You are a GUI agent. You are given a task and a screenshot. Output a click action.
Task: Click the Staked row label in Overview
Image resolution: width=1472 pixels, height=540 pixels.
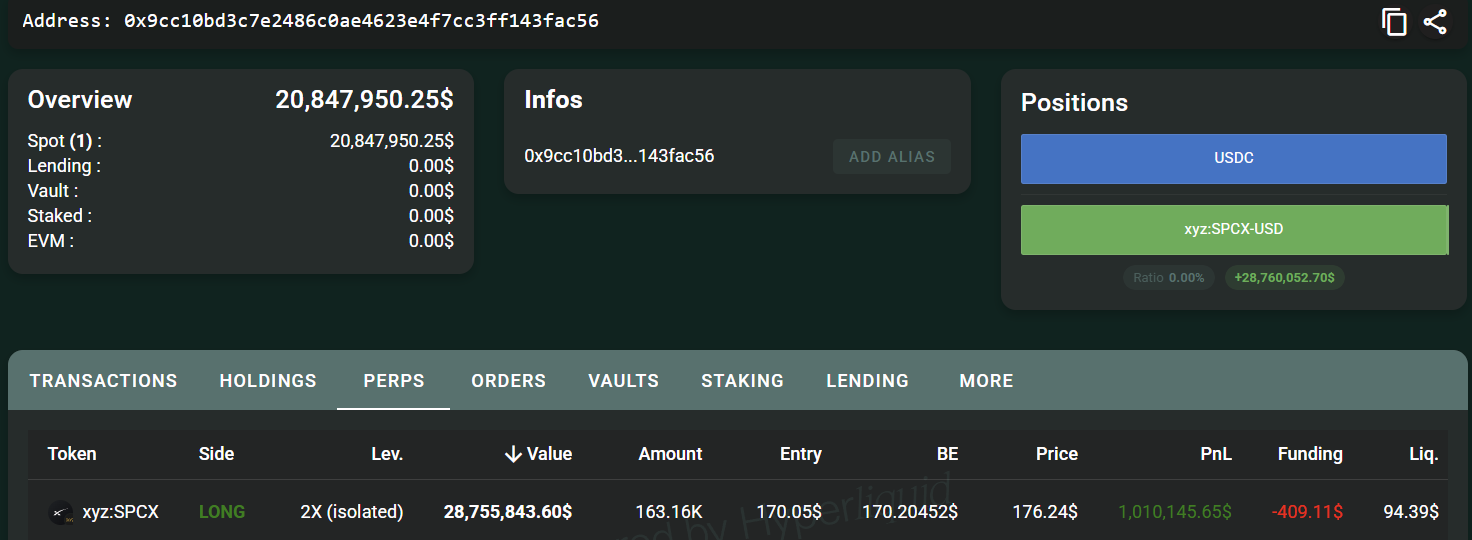point(60,216)
